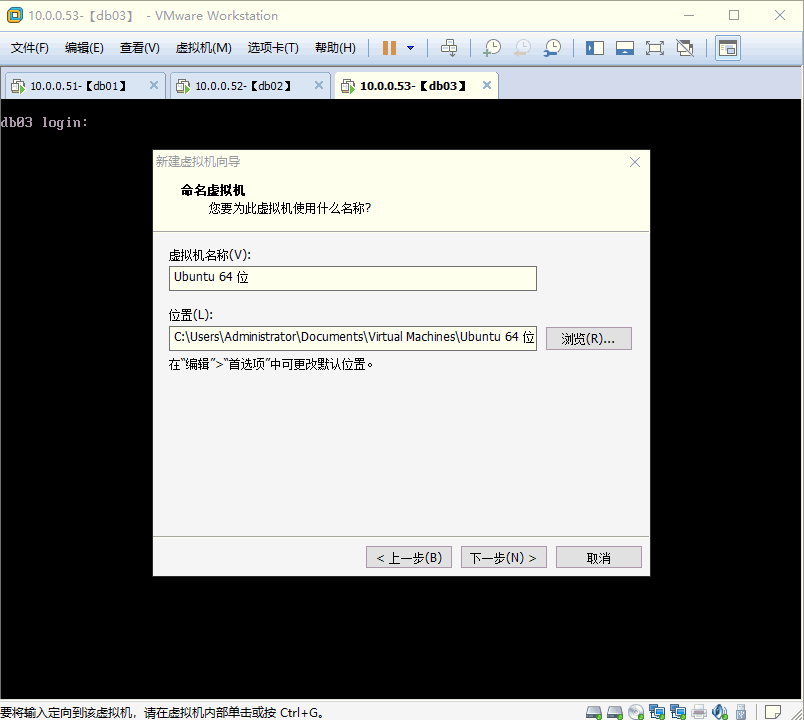
Task: Click the sound card device icon
Action: [x=719, y=712]
